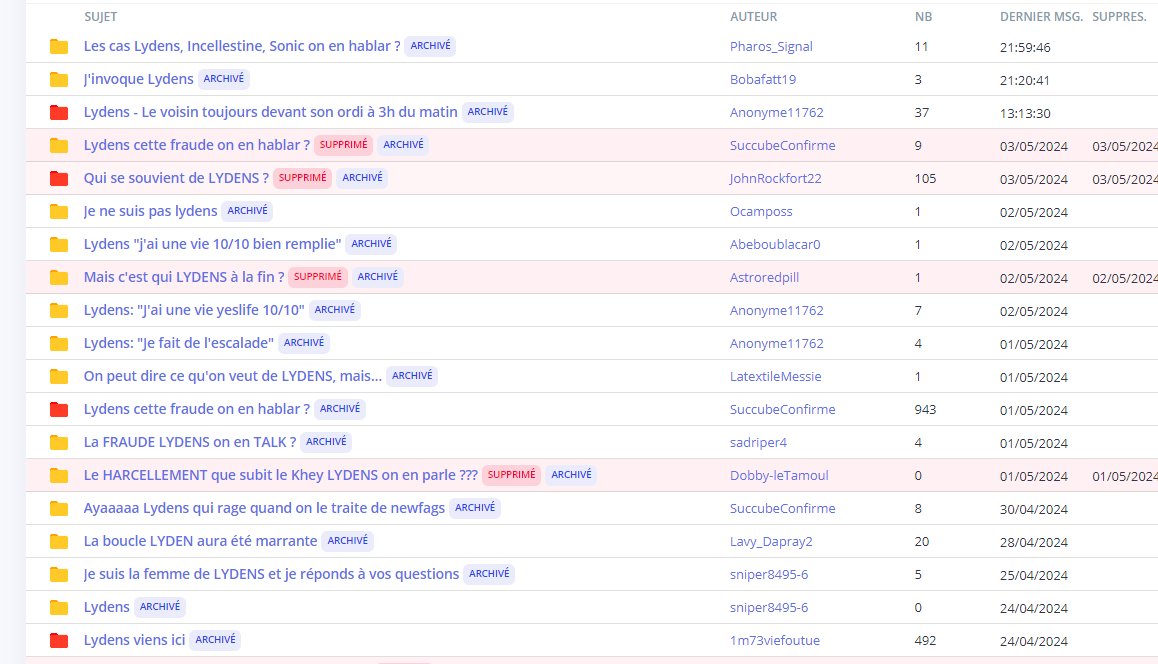
Task: Click message count '943'
Action: 925,410
